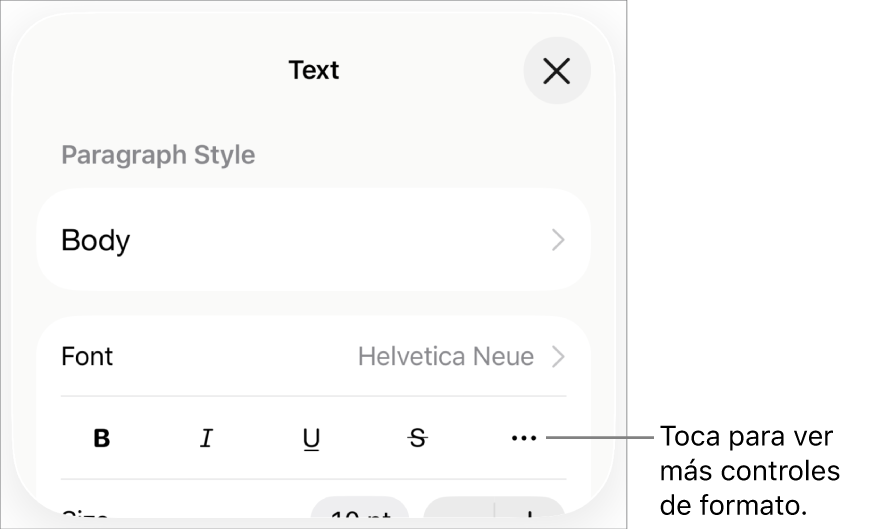The width and height of the screenshot is (875, 529).
Task: Close the Text panel
Action: click(556, 71)
